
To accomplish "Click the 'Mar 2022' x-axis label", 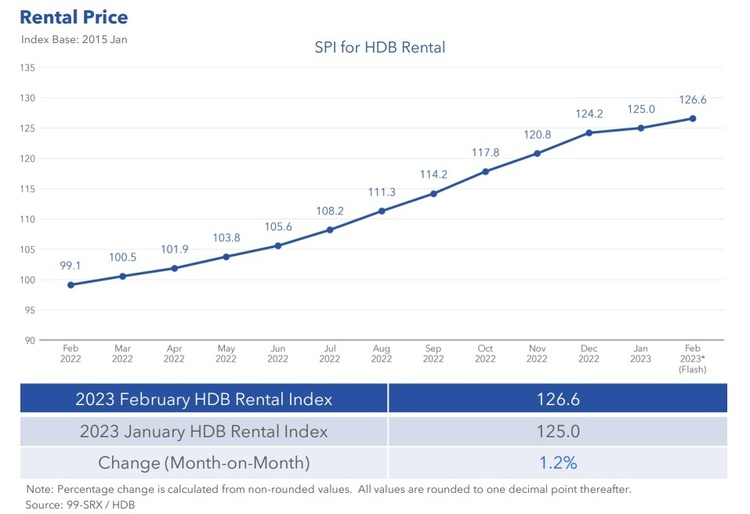I will [x=122, y=353].
